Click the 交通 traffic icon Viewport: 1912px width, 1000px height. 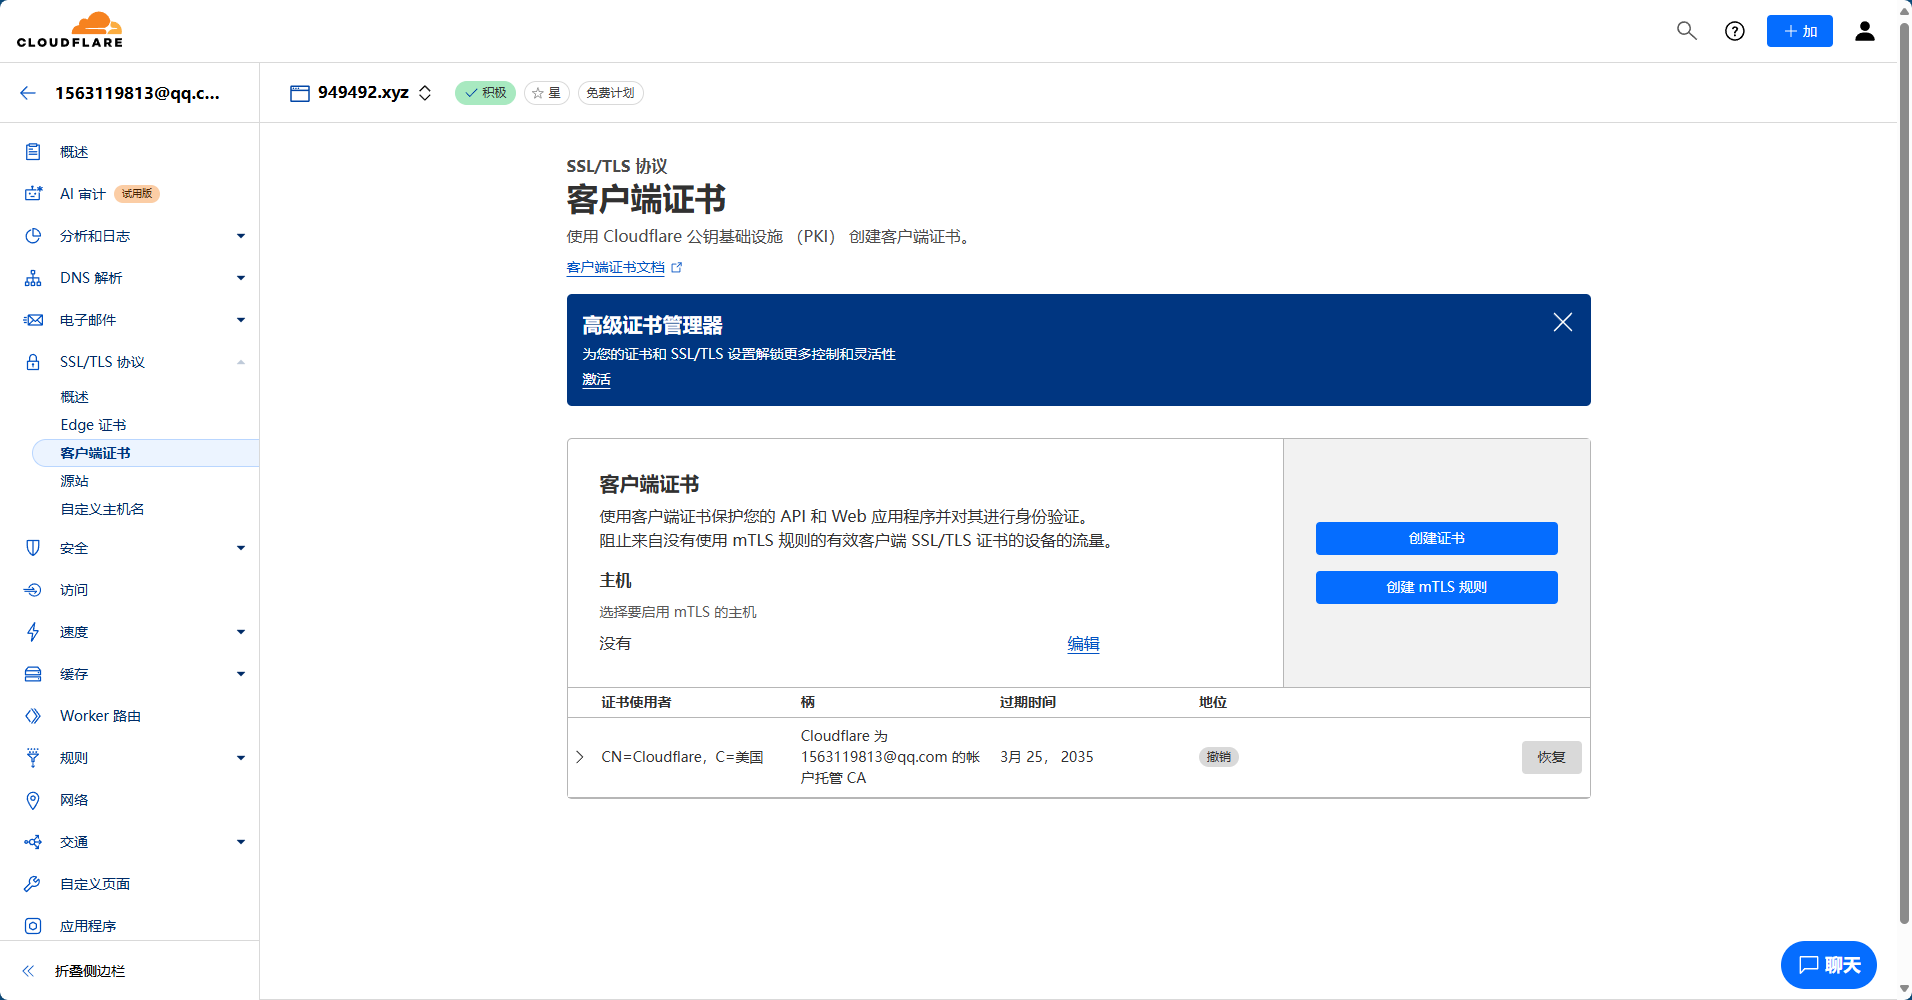click(x=33, y=842)
